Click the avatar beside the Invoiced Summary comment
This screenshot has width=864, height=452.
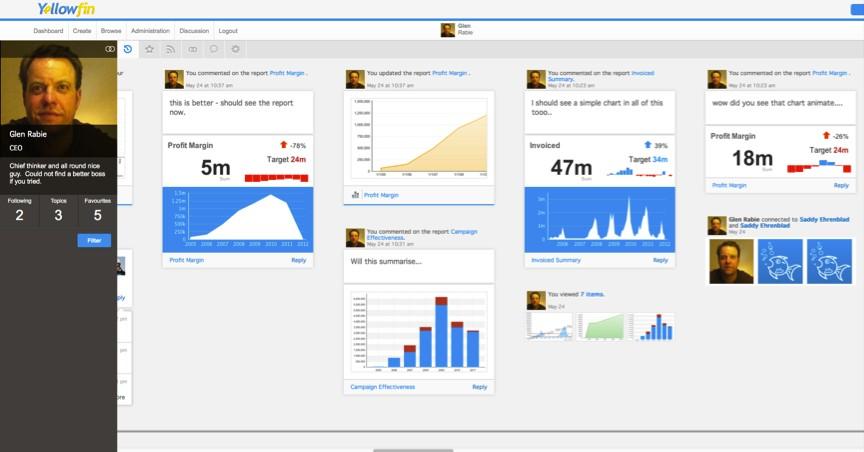pos(536,79)
